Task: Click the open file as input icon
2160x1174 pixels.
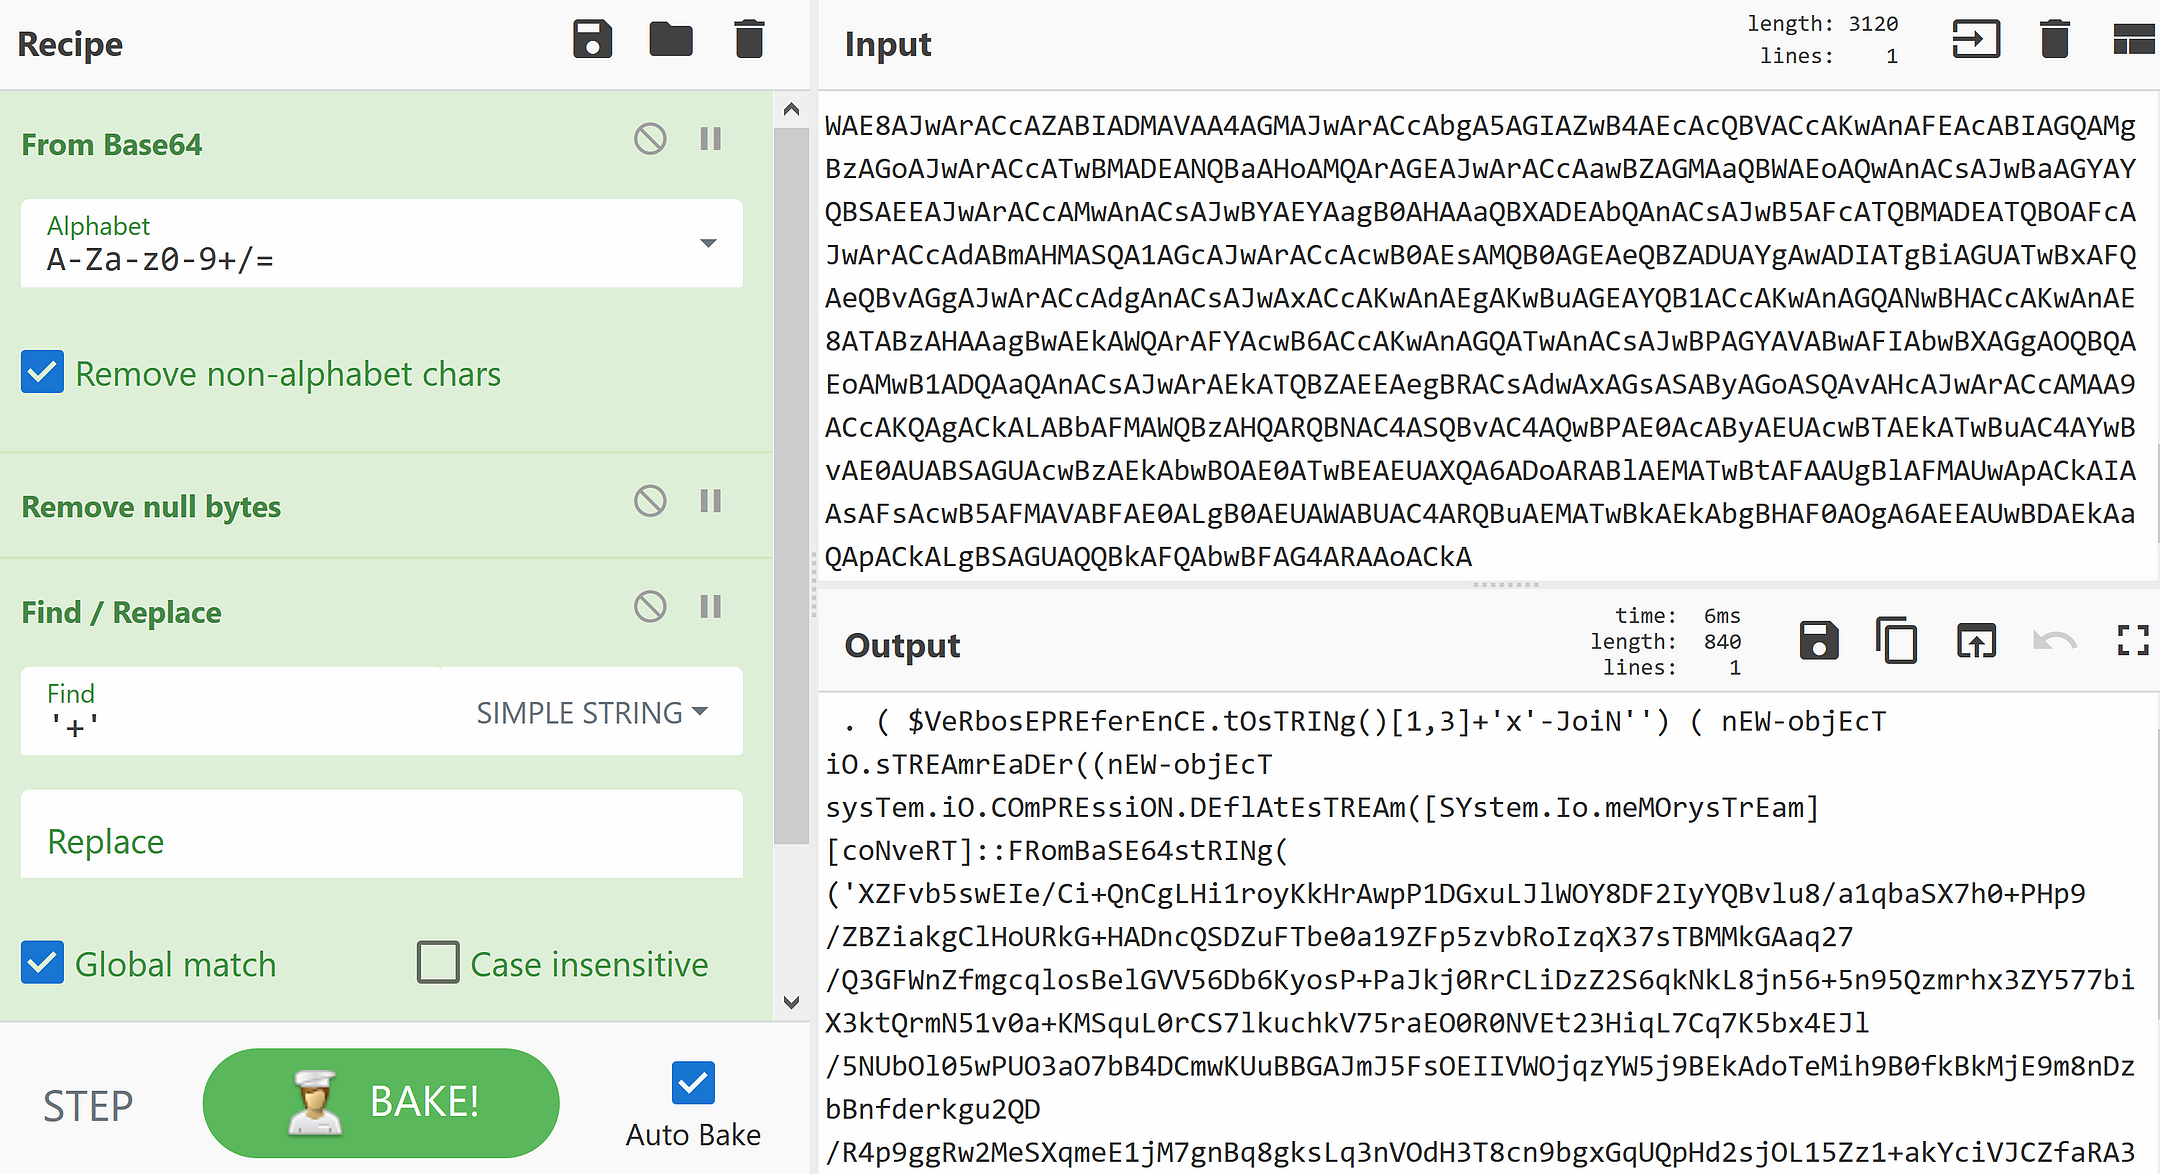Action: point(1975,40)
